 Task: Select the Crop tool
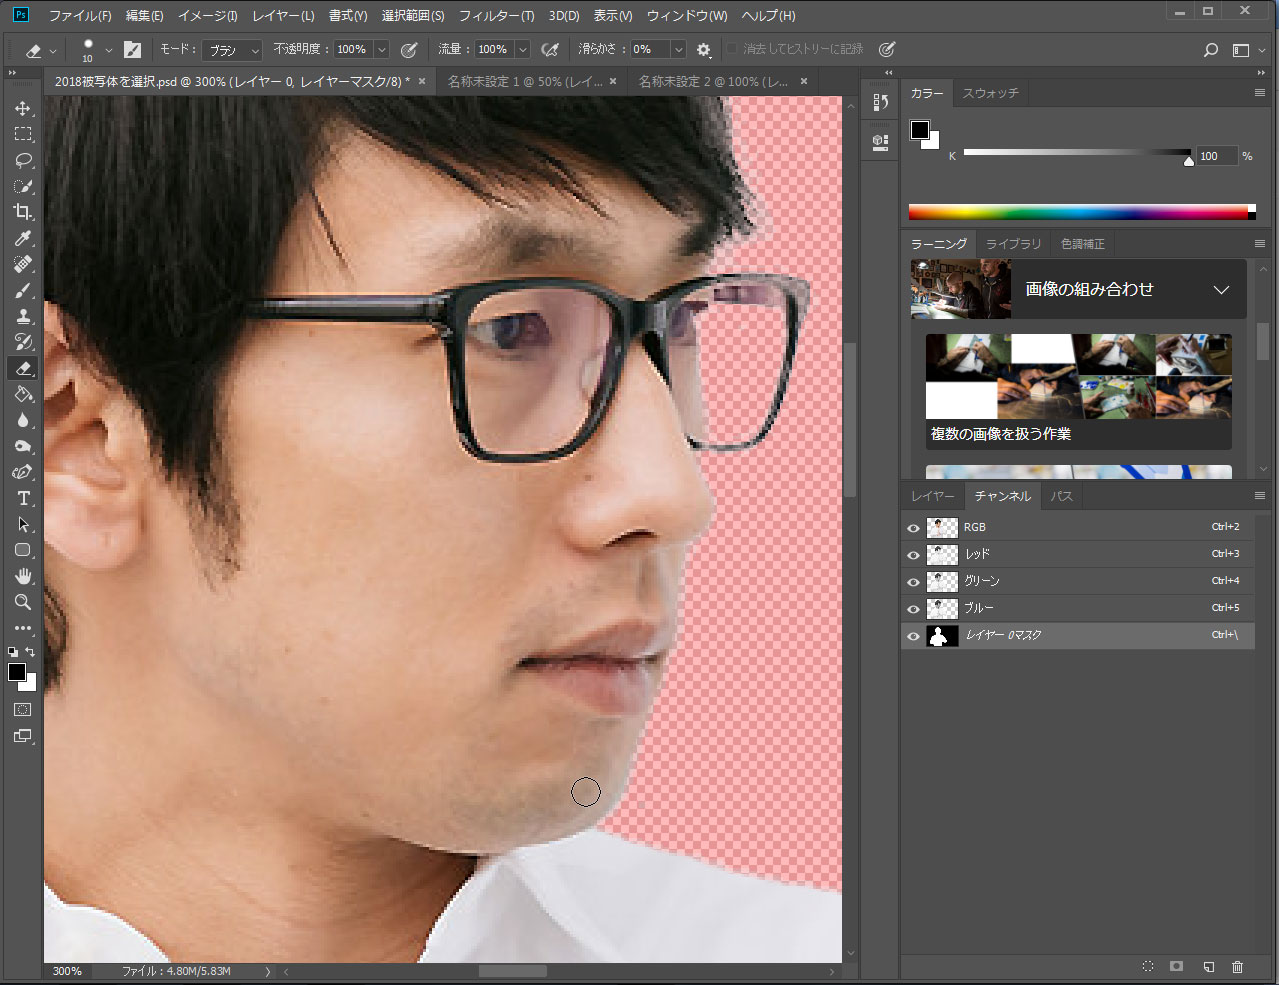(x=23, y=212)
